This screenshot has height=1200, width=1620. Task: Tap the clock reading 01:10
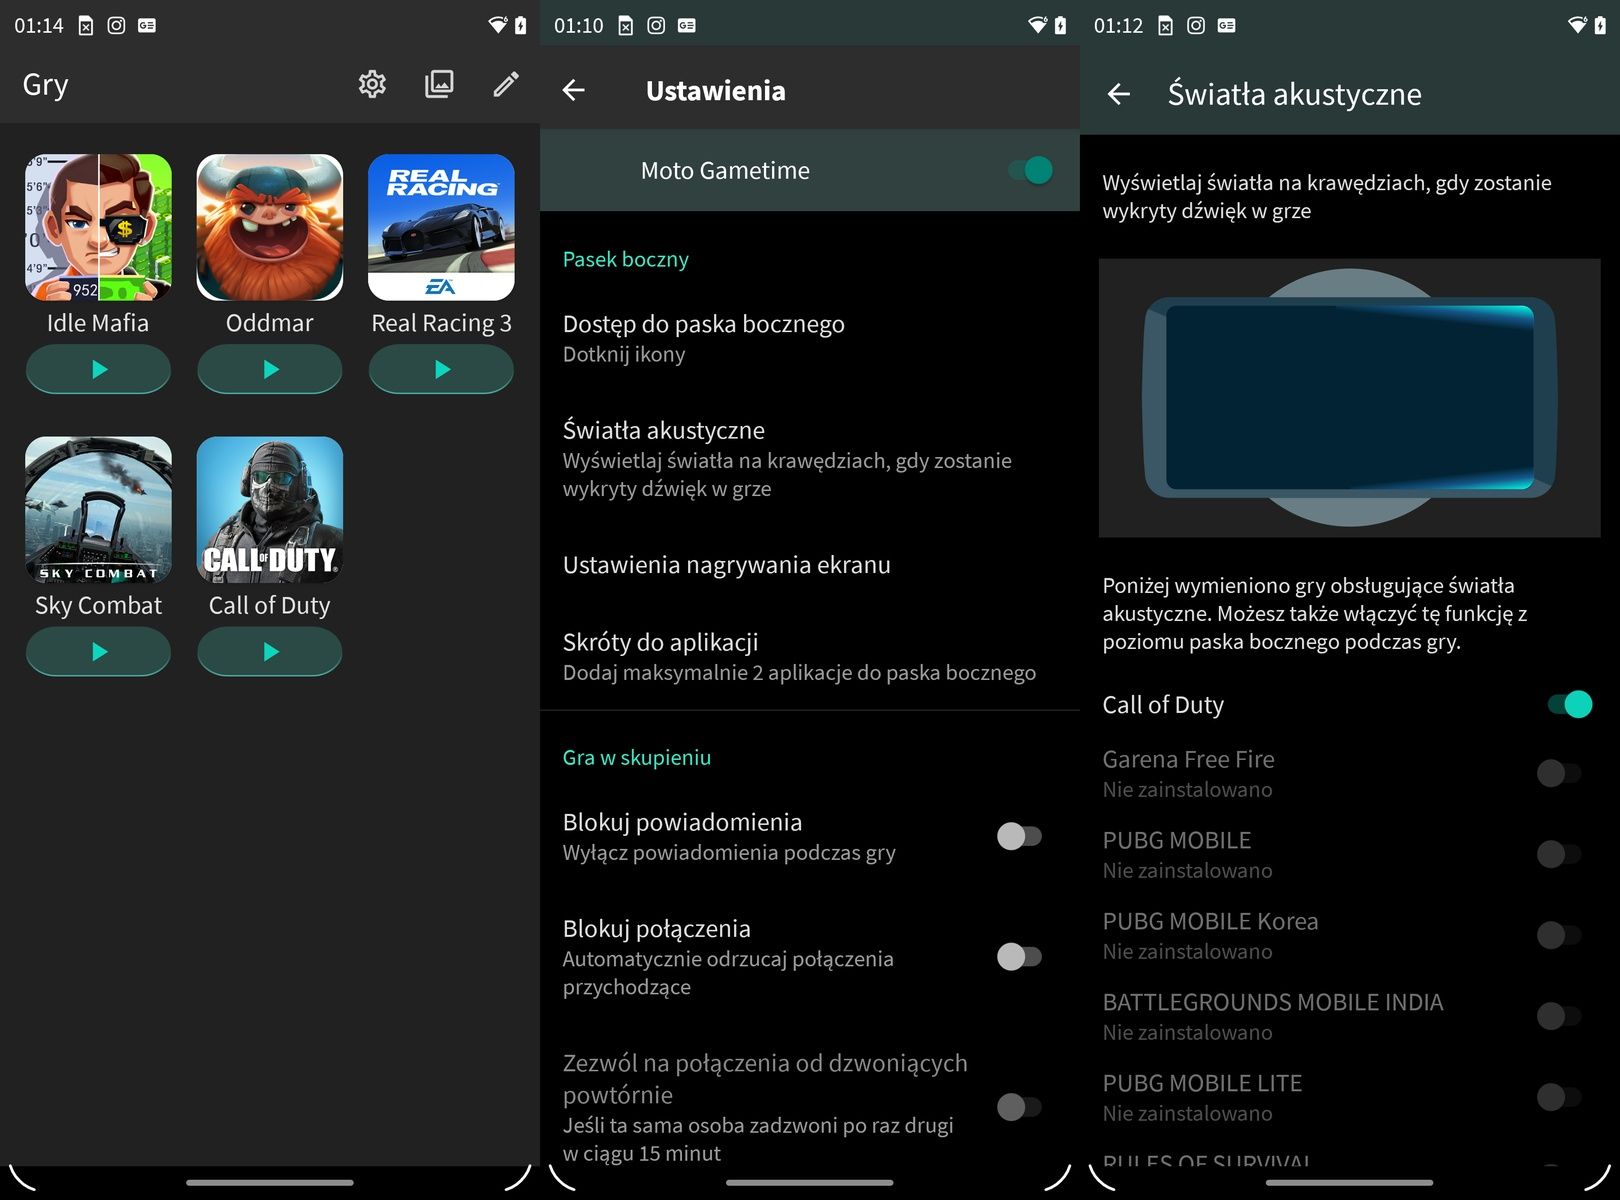click(x=579, y=26)
